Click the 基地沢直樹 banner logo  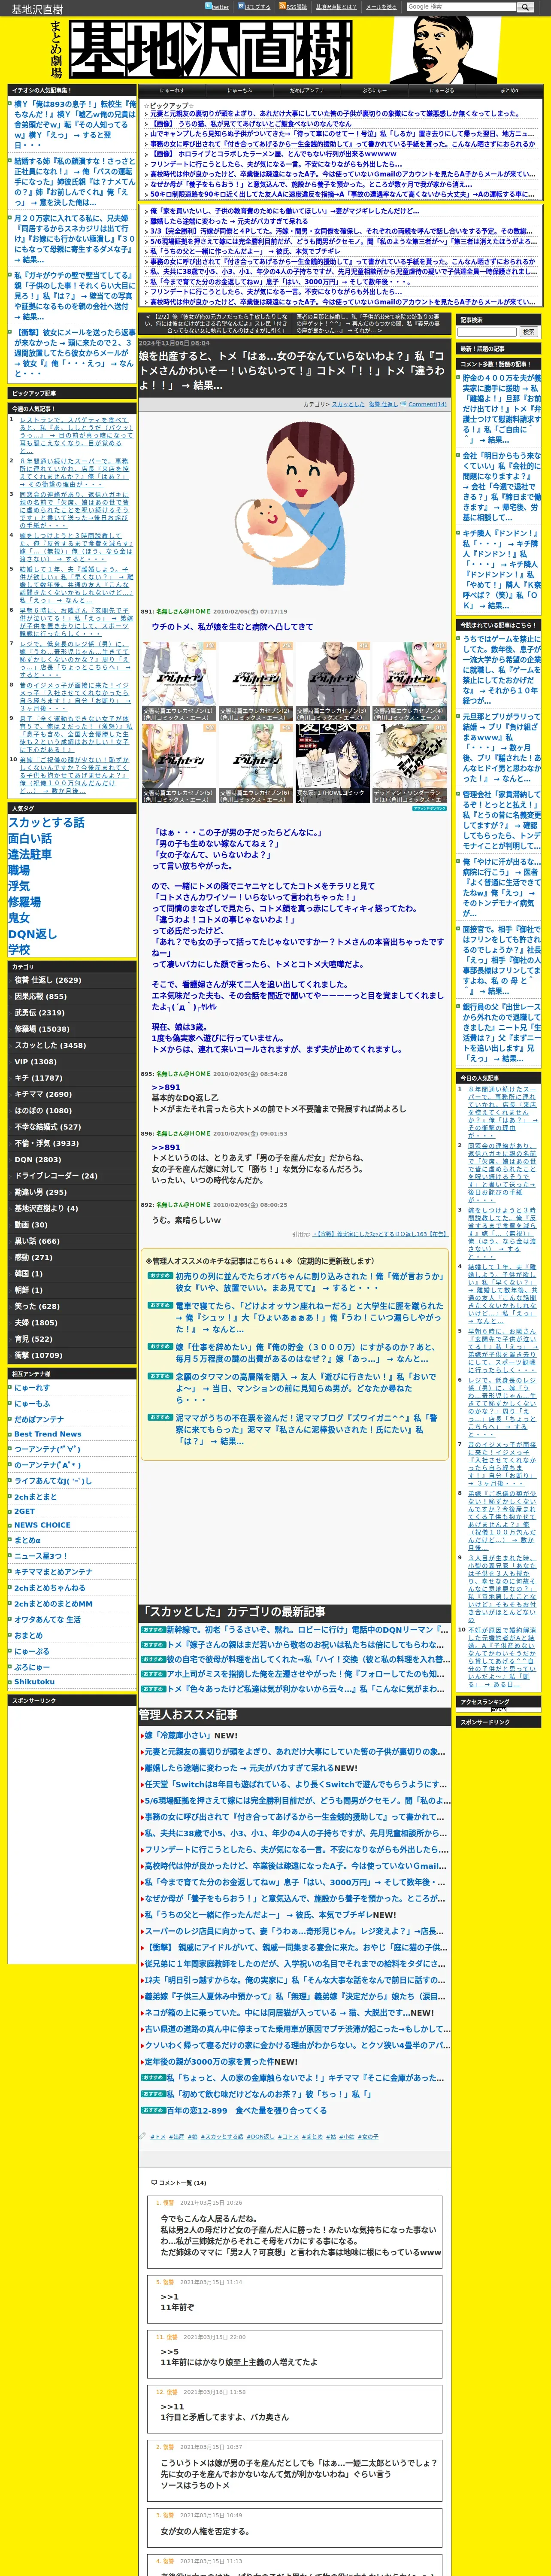(x=211, y=50)
